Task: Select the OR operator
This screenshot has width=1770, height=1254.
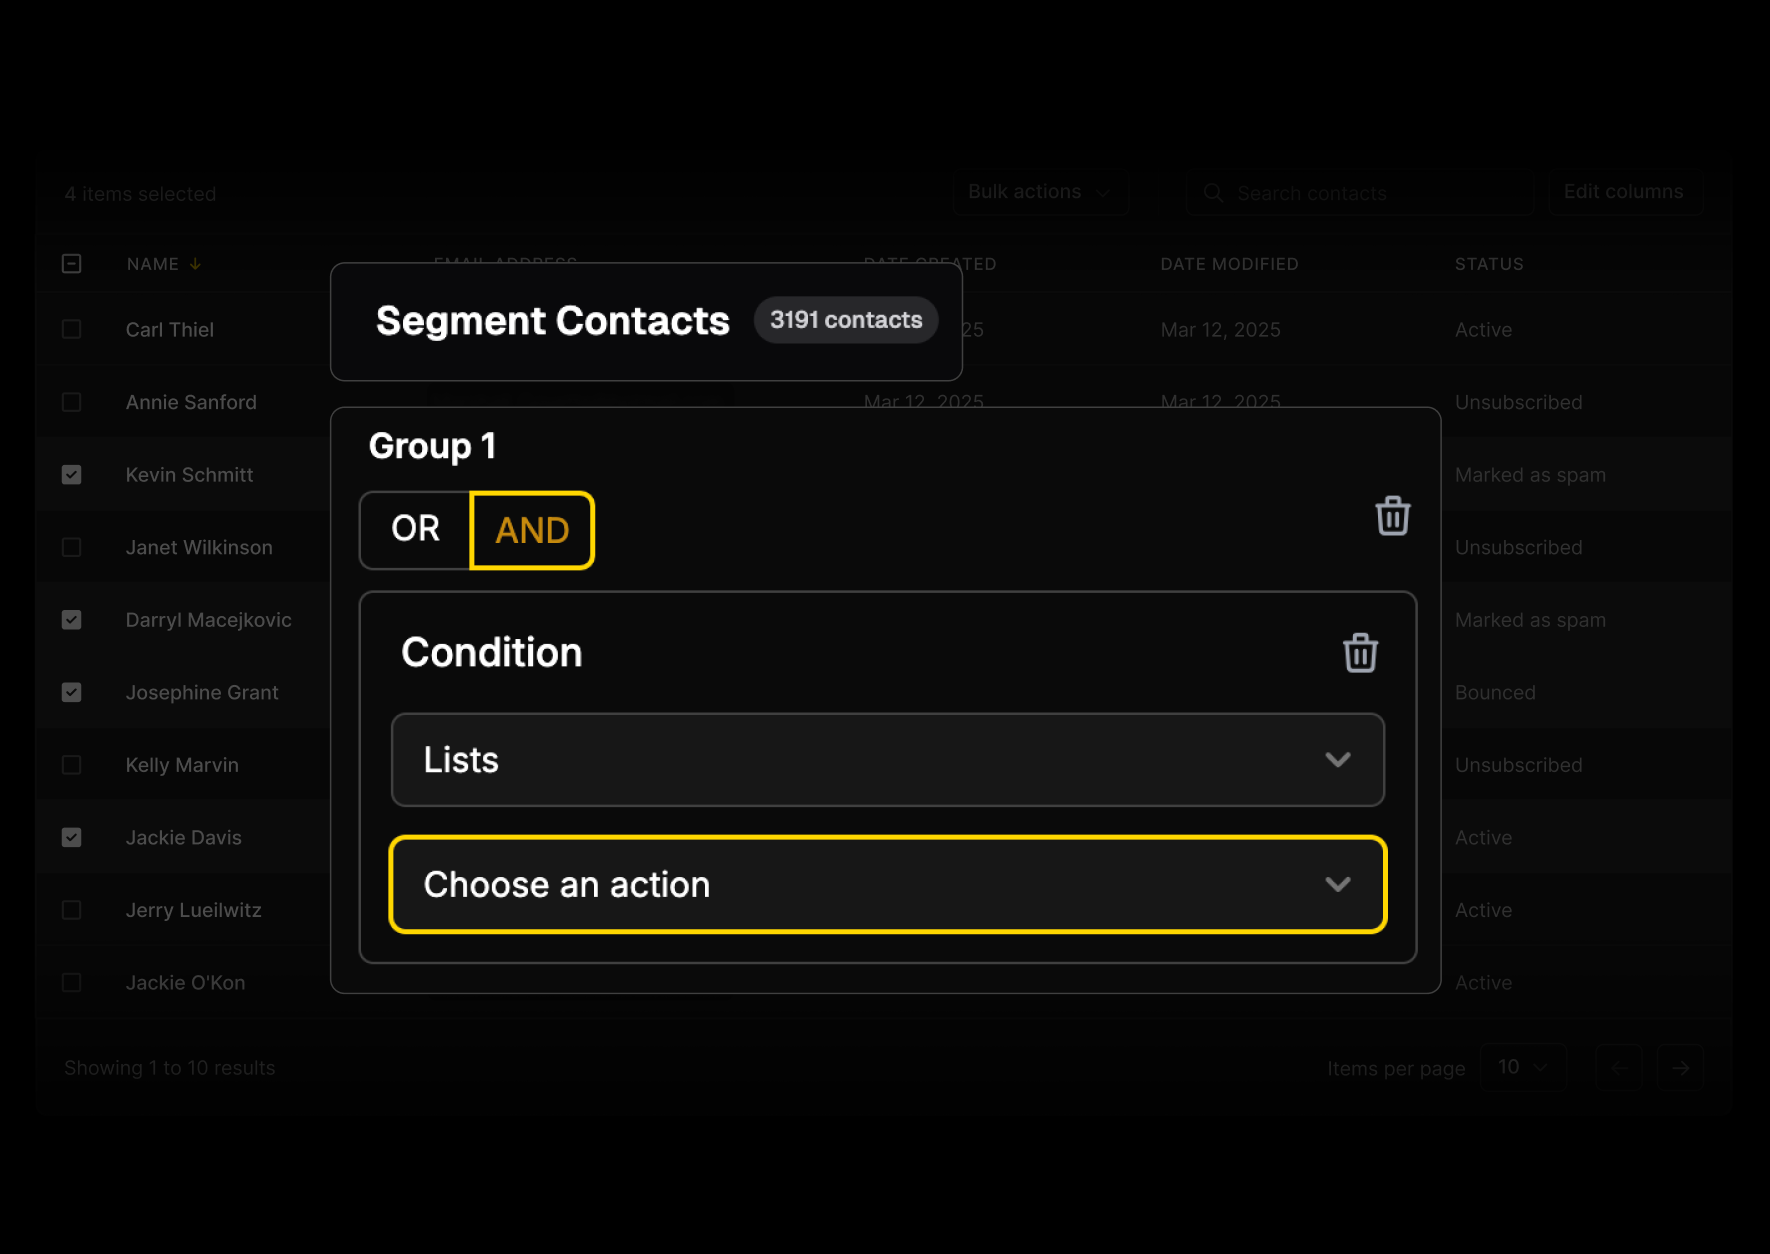Action: click(x=415, y=529)
